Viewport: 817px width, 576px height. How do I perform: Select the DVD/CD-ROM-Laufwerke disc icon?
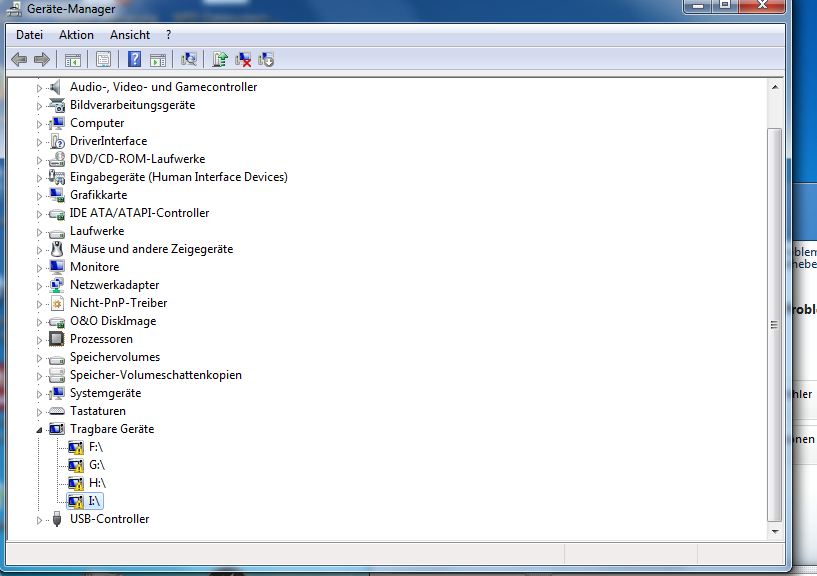coord(56,159)
